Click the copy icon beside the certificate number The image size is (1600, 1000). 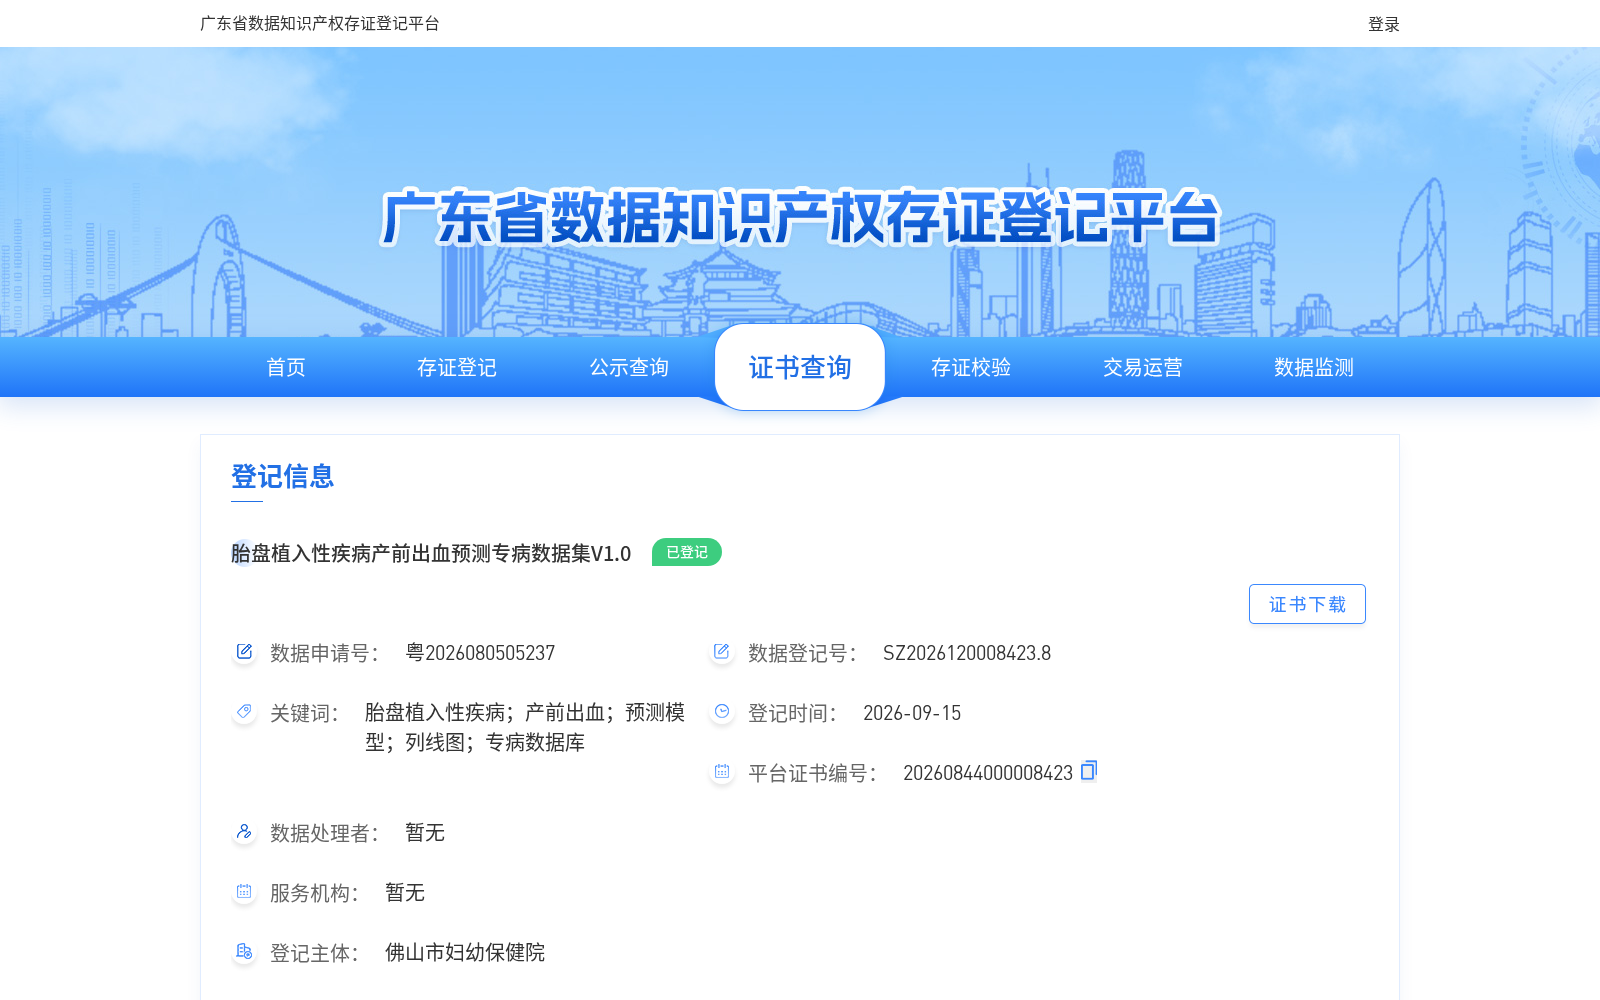click(x=1089, y=770)
